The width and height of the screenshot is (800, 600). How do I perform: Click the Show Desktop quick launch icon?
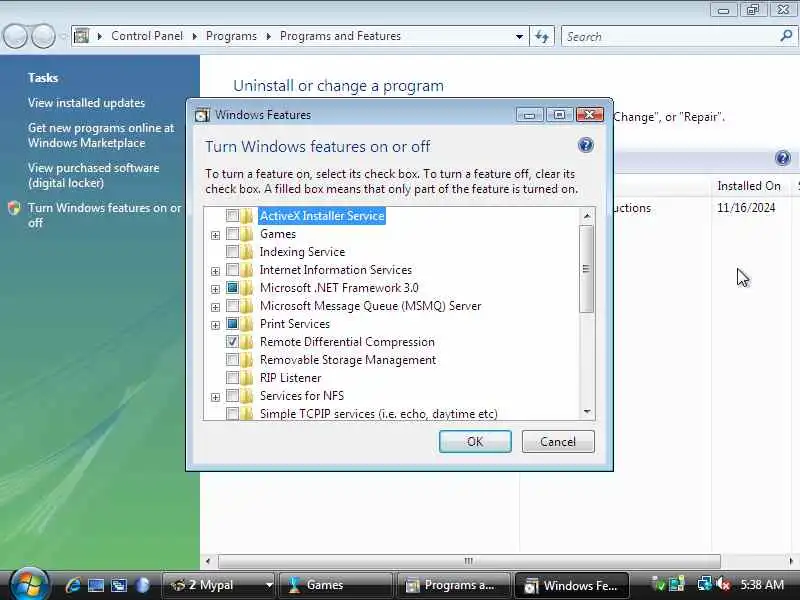[x=96, y=585]
